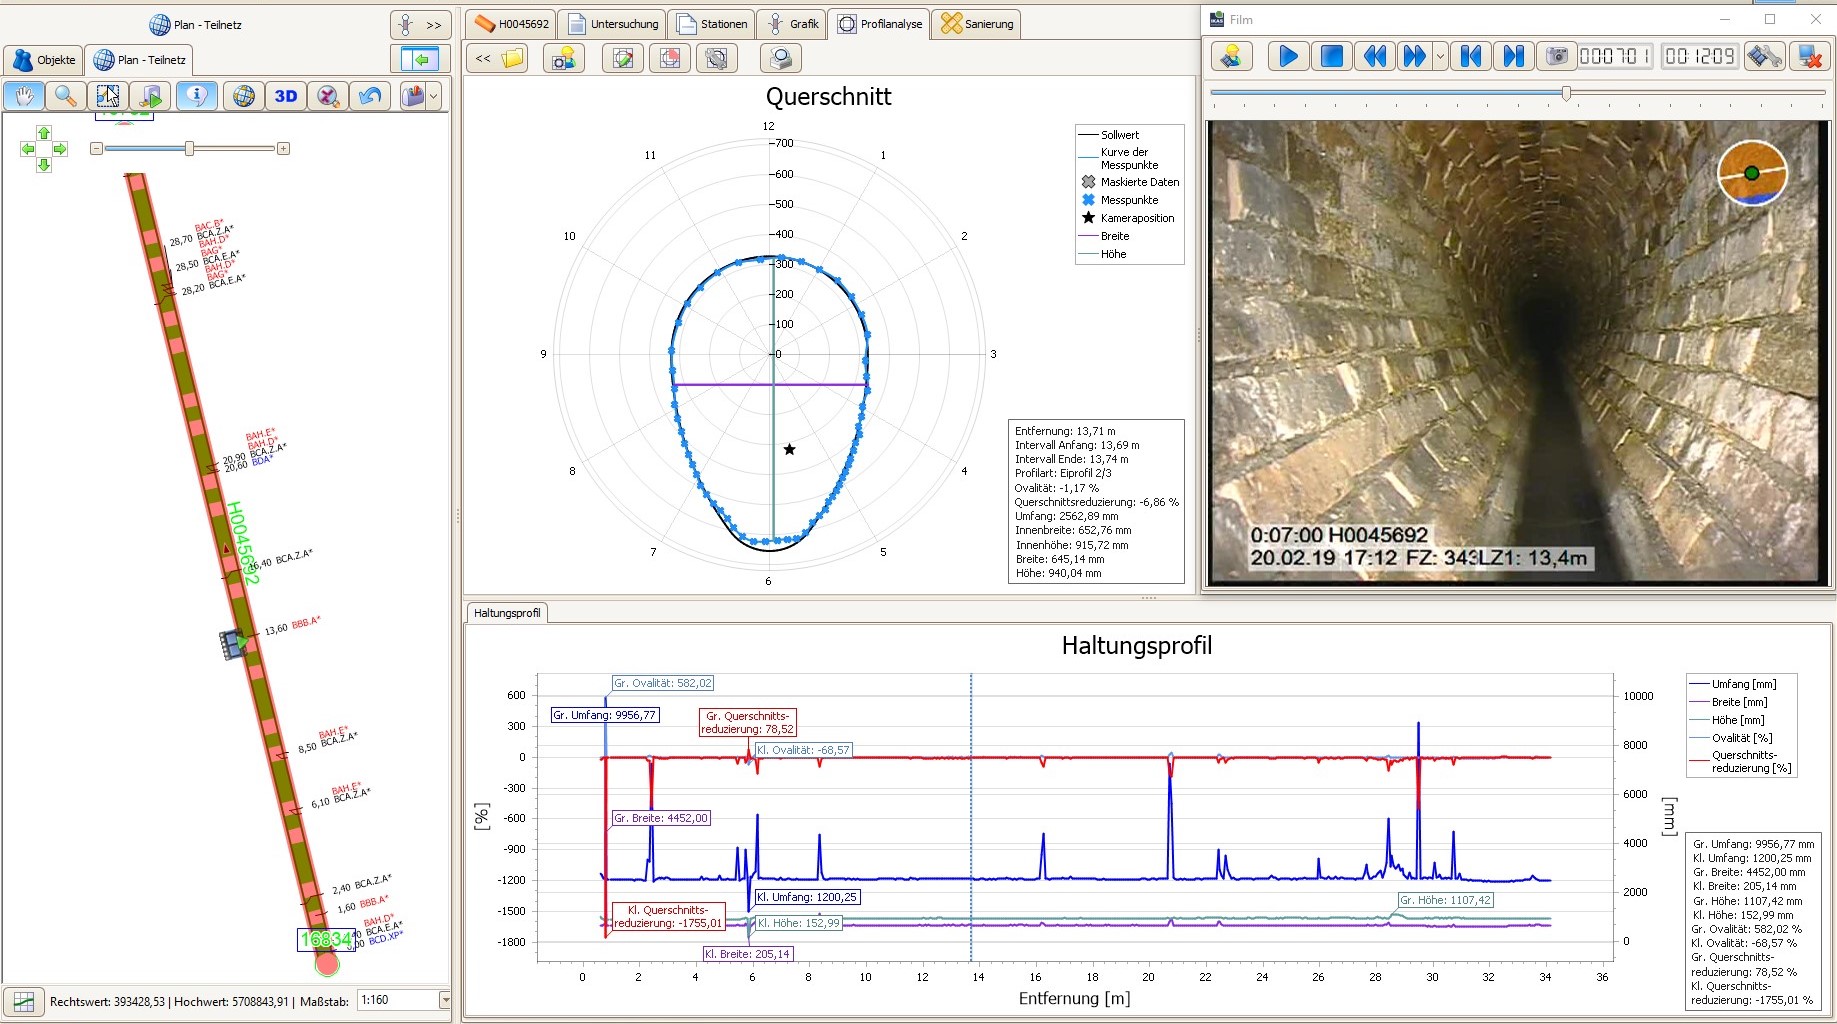Switch to the Objekte tab
This screenshot has height=1024, width=1837.
coord(43,60)
